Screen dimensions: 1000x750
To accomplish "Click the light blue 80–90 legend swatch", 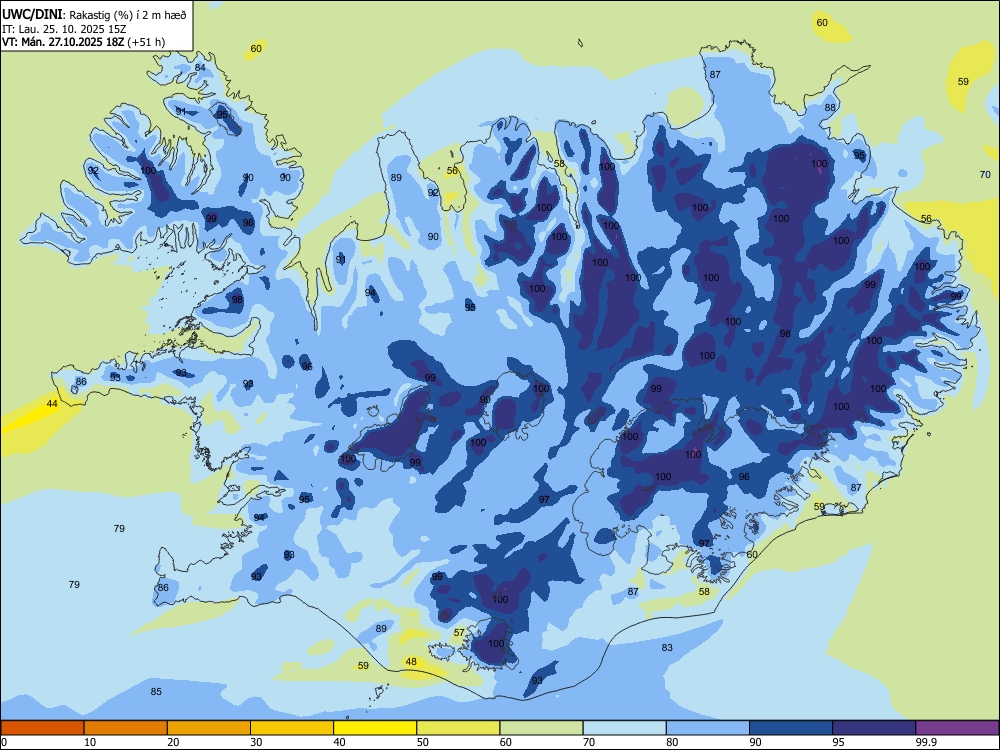I will pos(708,728).
